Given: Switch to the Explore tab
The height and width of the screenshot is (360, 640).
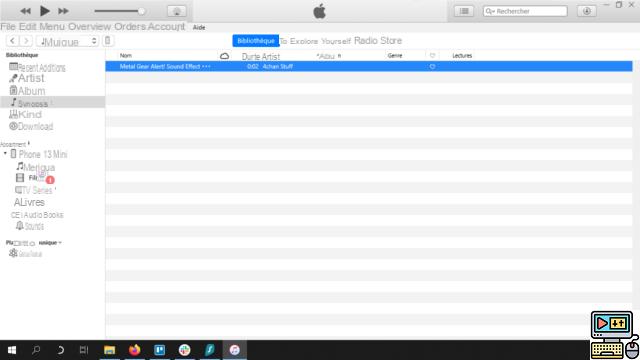Looking at the screenshot, I should [304, 41].
